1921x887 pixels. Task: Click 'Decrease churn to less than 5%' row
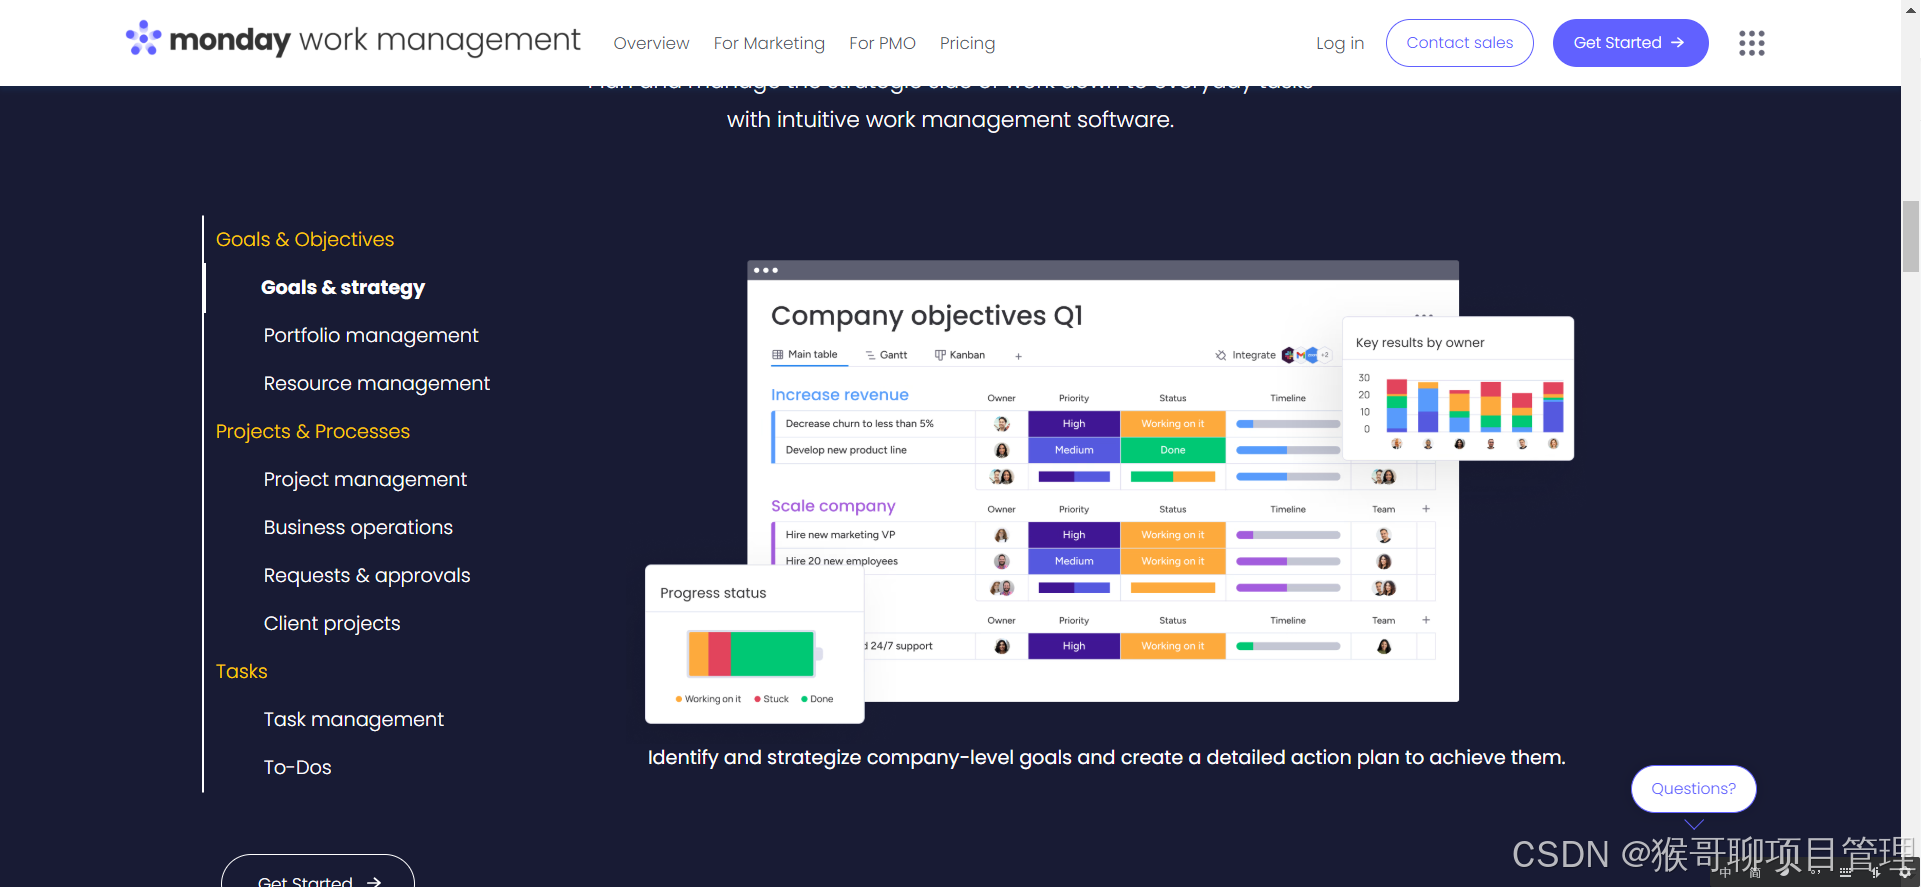coord(859,424)
